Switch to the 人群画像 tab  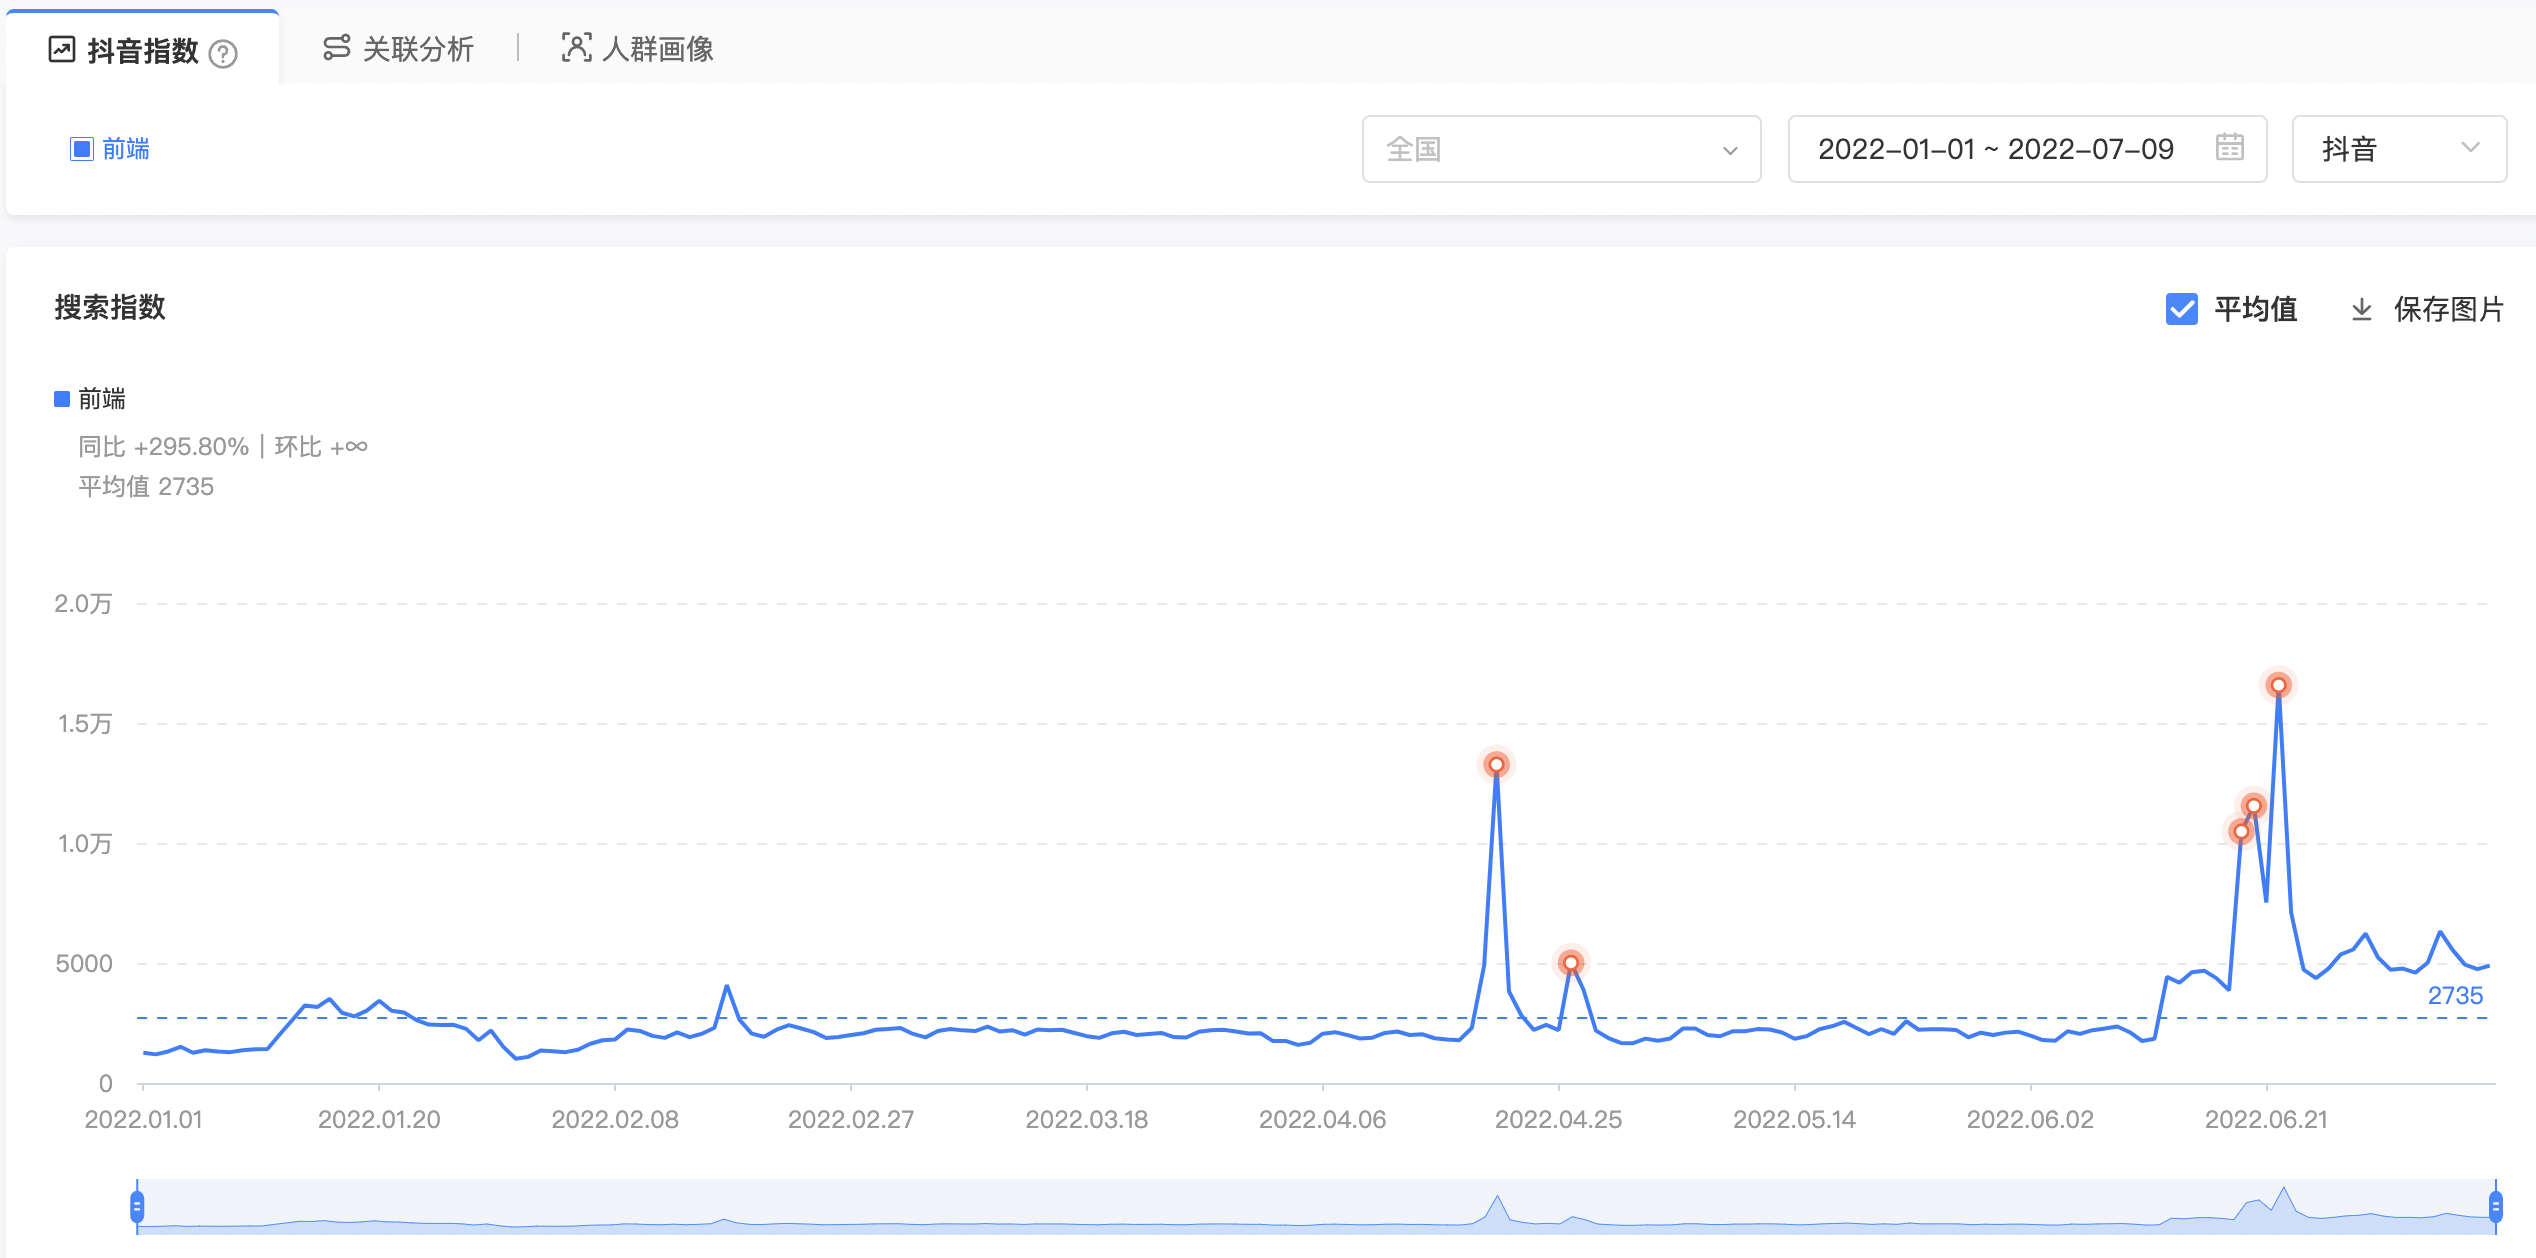click(657, 49)
